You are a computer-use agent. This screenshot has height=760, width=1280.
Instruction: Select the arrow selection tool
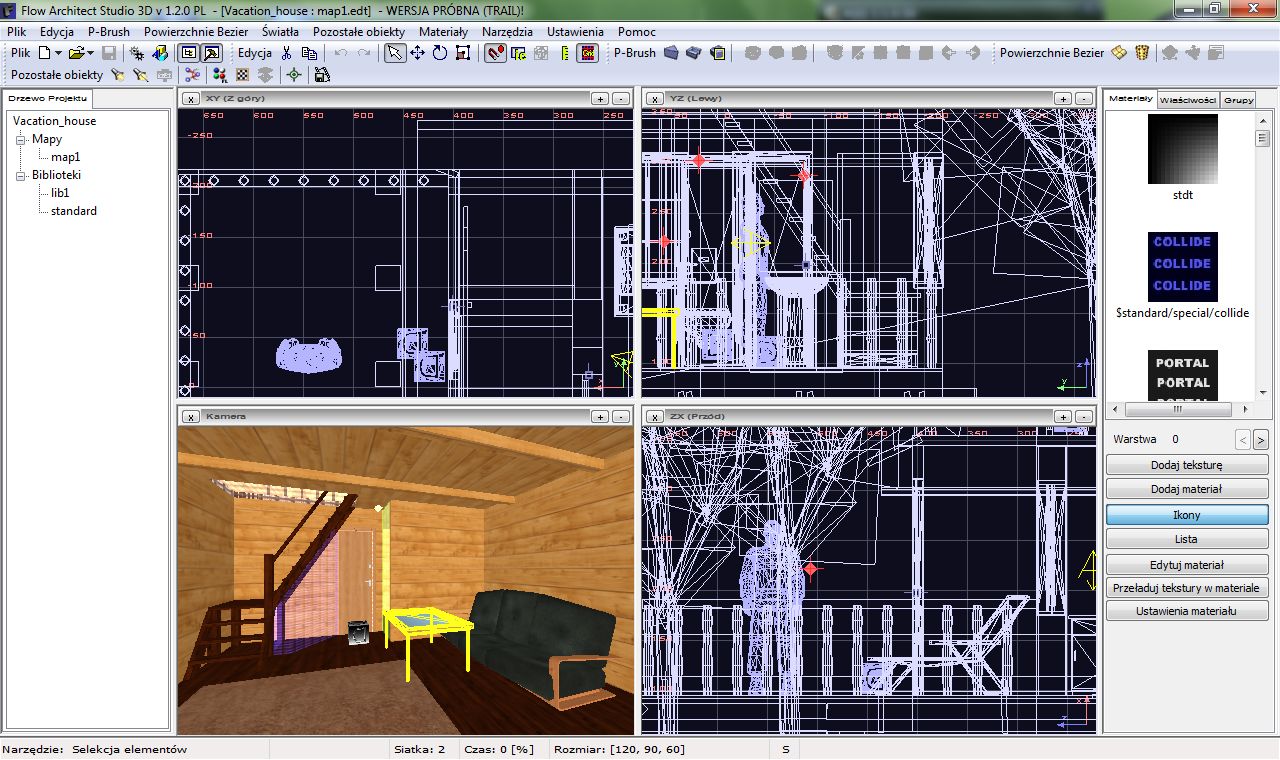(396, 53)
